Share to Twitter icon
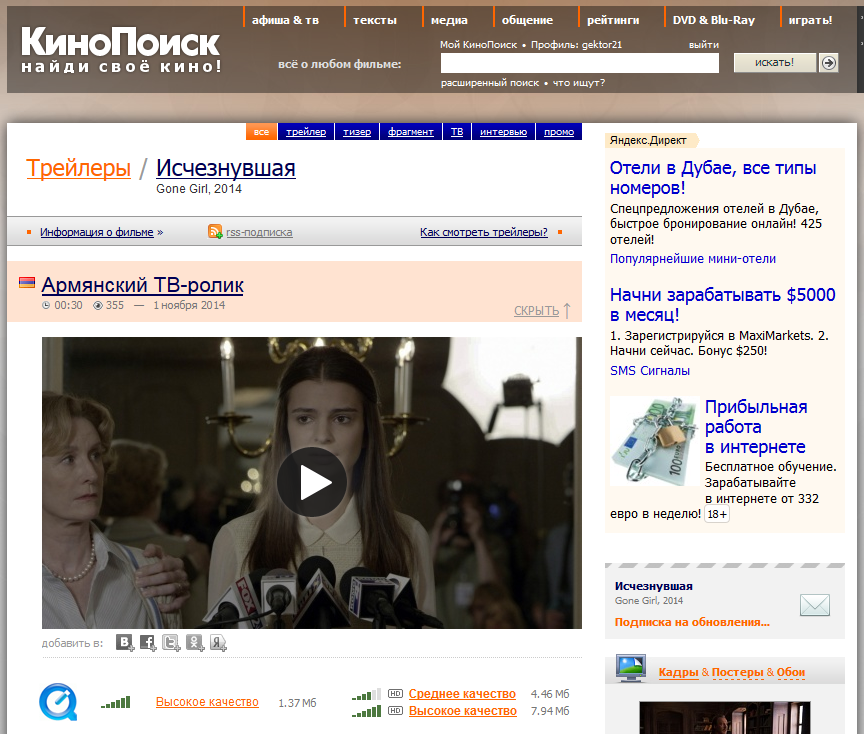This screenshot has width=864, height=734. (171, 643)
